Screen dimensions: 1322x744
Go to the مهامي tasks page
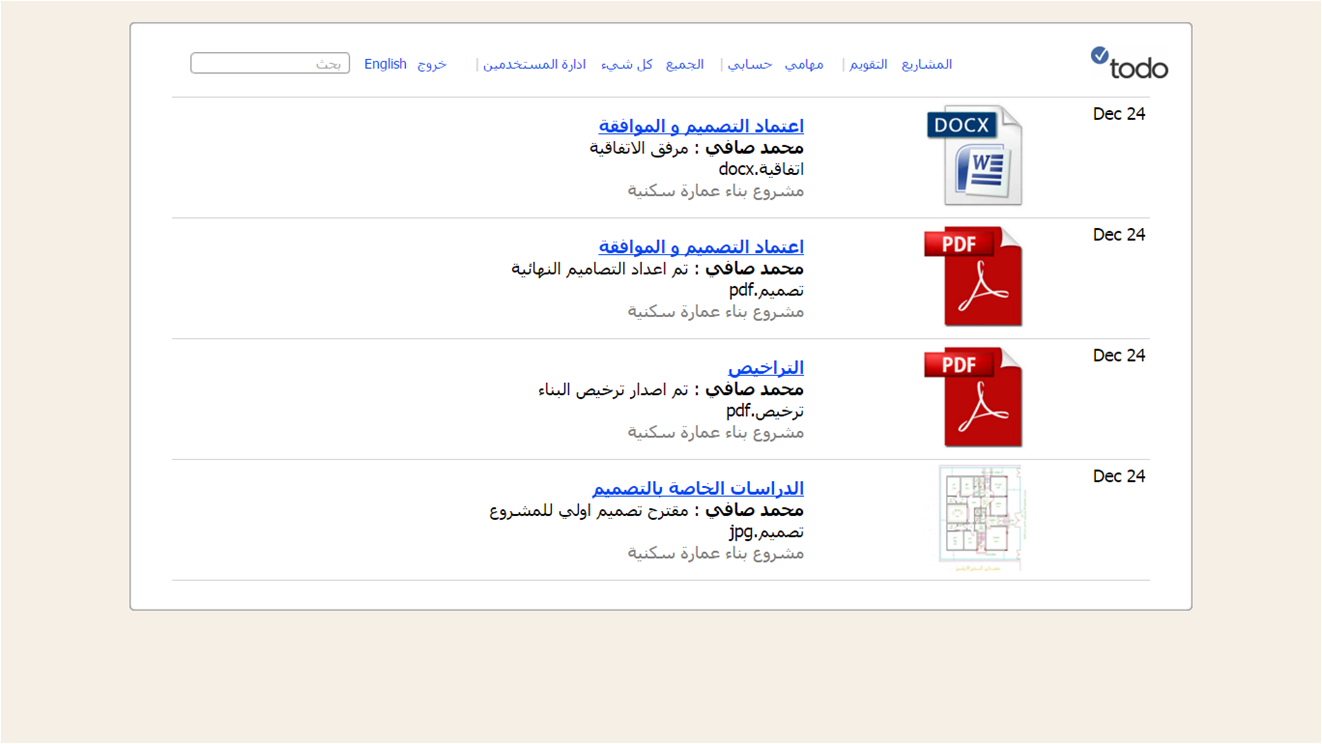[804, 64]
